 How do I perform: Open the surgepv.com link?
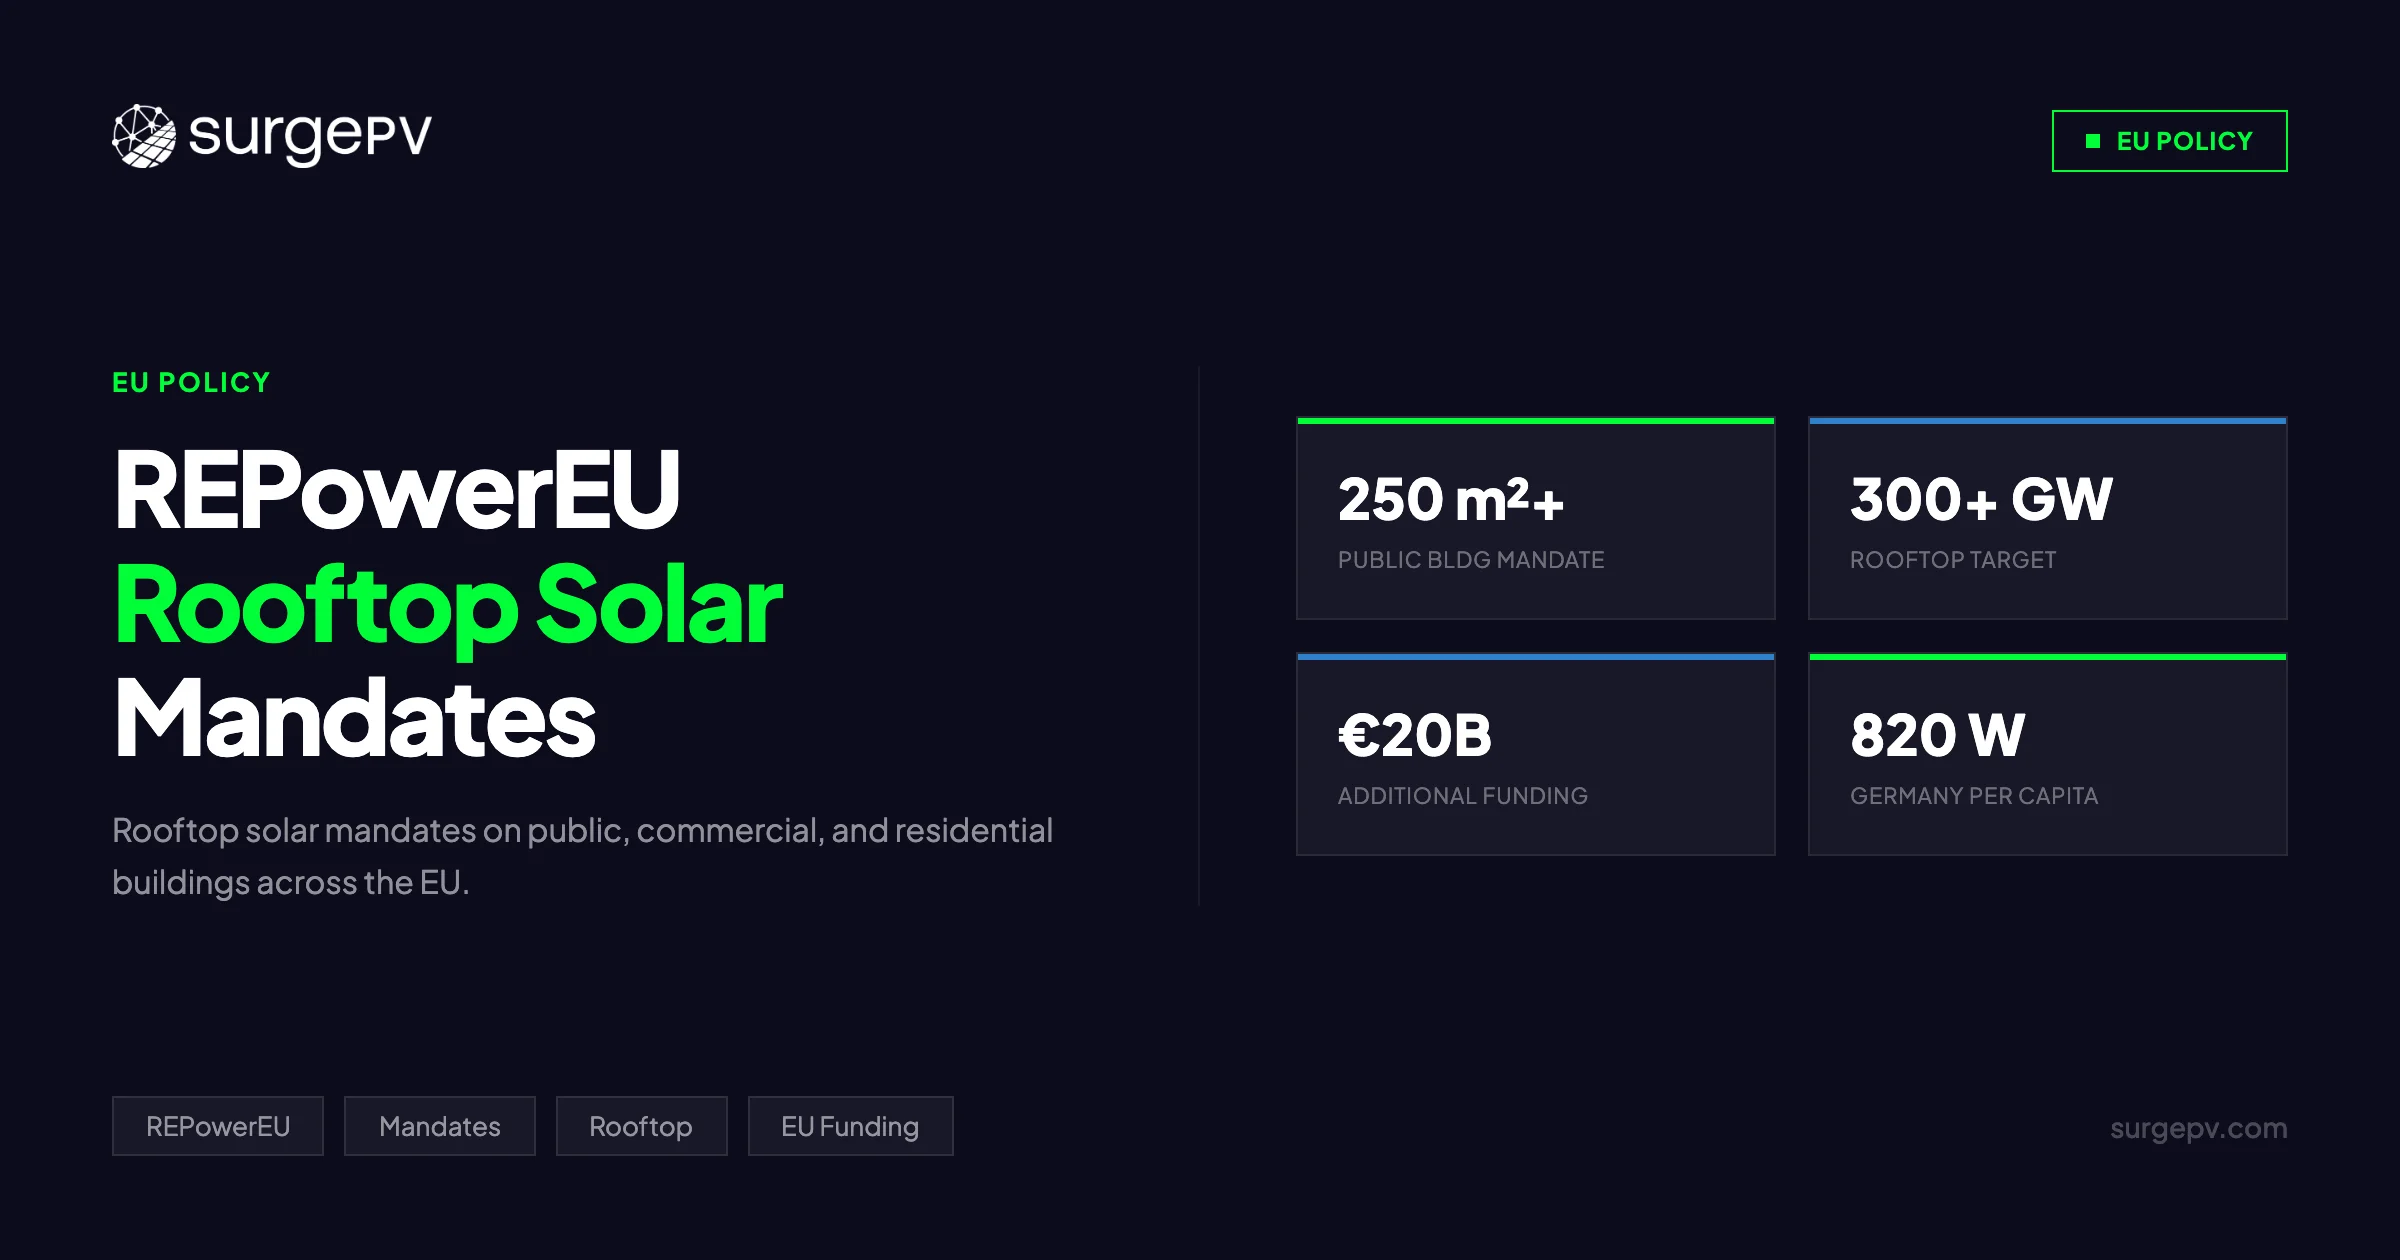coord(2198,1128)
